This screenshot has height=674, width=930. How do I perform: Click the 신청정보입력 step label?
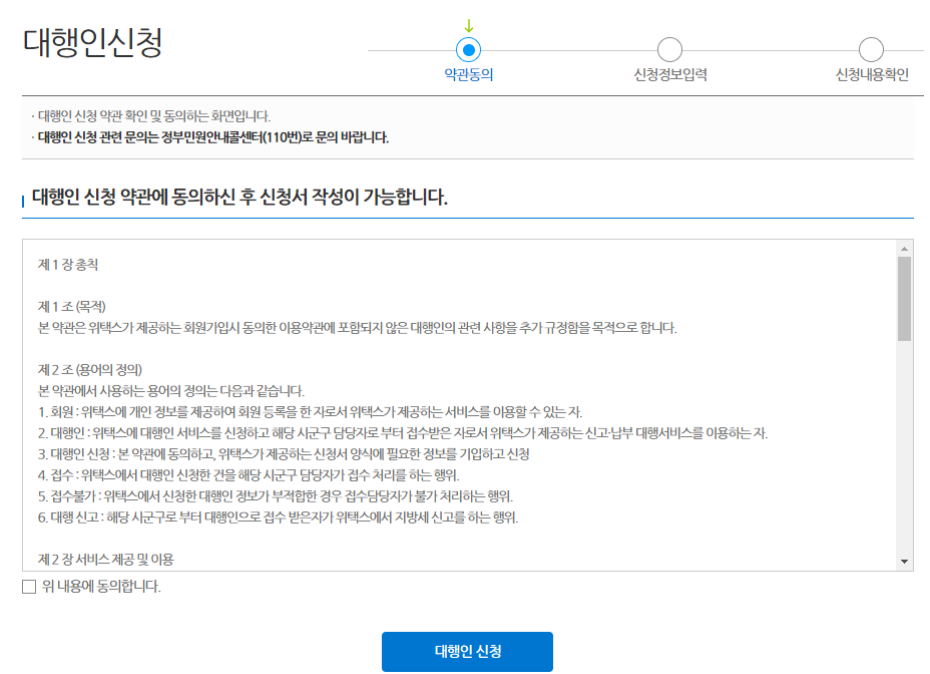click(x=670, y=75)
